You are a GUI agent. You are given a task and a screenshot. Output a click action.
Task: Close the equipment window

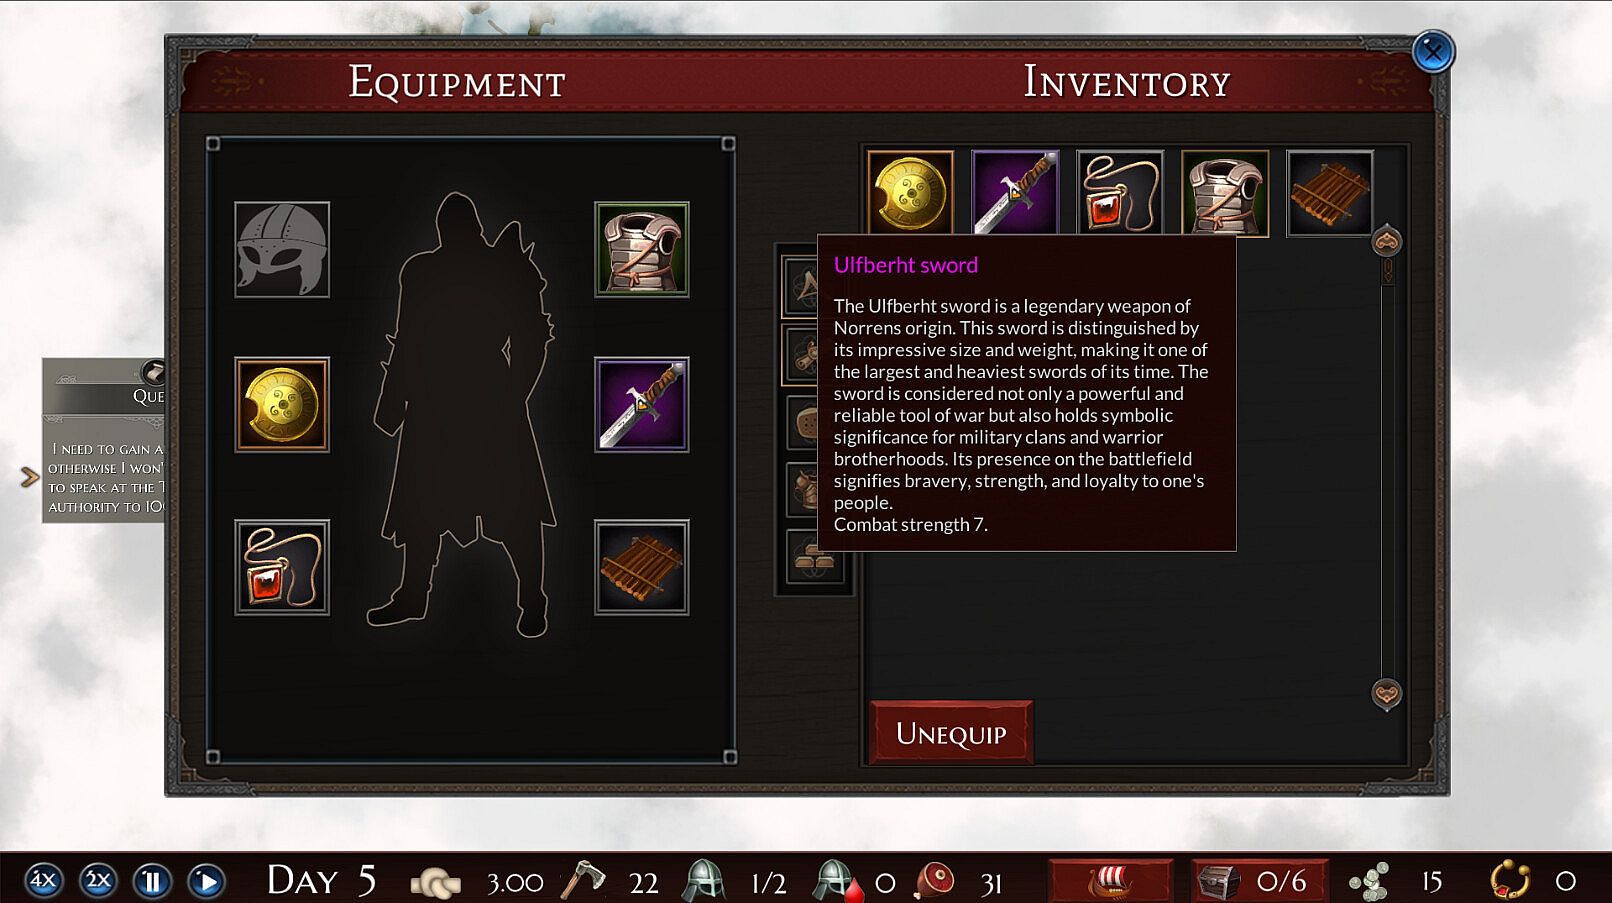tap(1433, 52)
